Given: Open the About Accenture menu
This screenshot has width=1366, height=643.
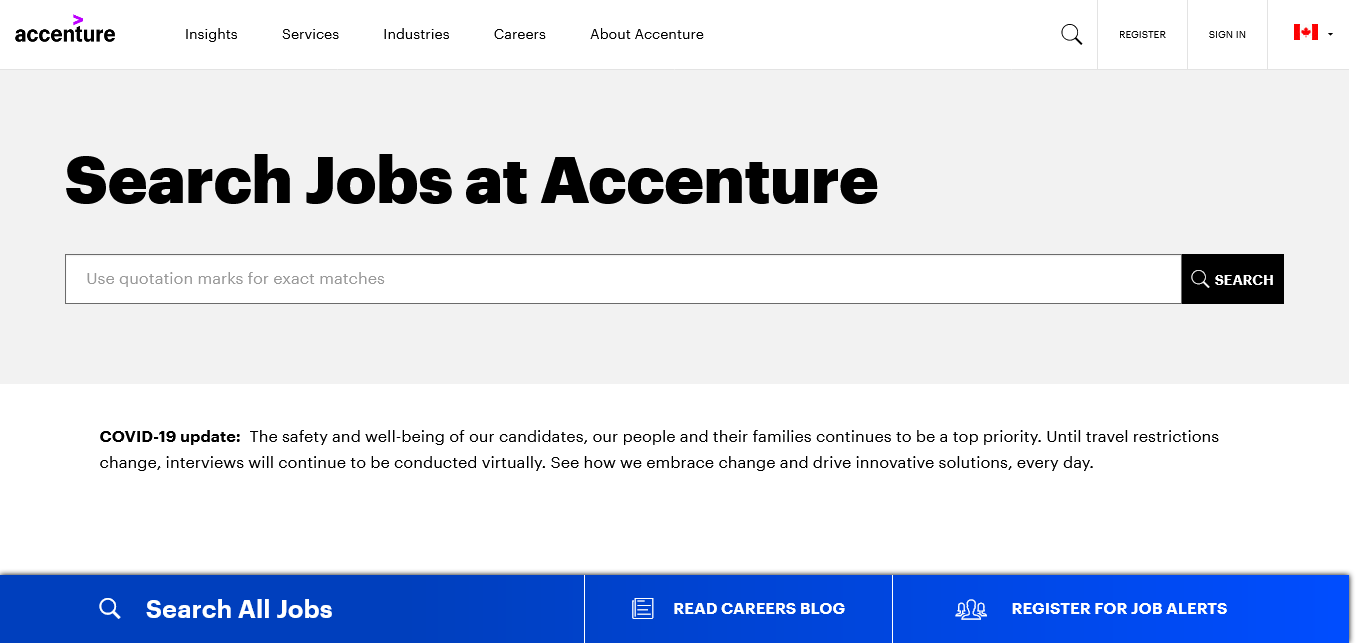Looking at the screenshot, I should (x=647, y=35).
